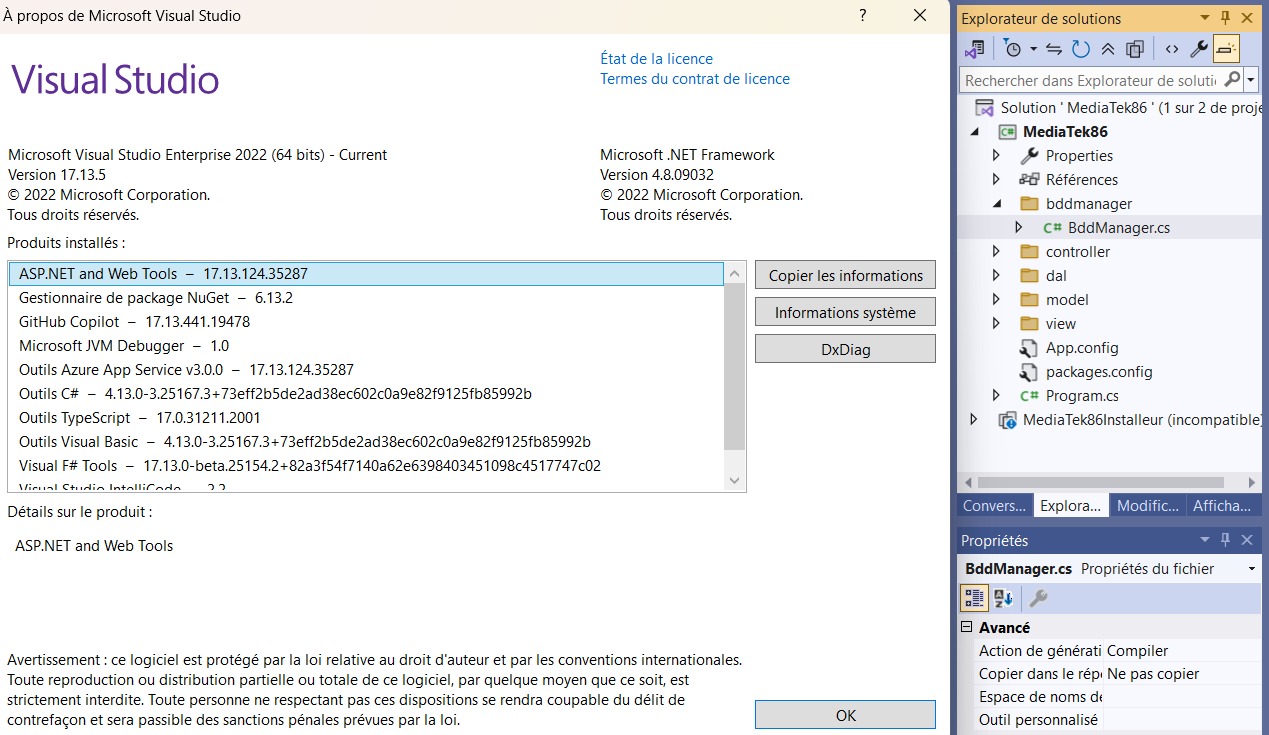Click Ne pas copier property value
1269x735 pixels.
pyautogui.click(x=1153, y=674)
